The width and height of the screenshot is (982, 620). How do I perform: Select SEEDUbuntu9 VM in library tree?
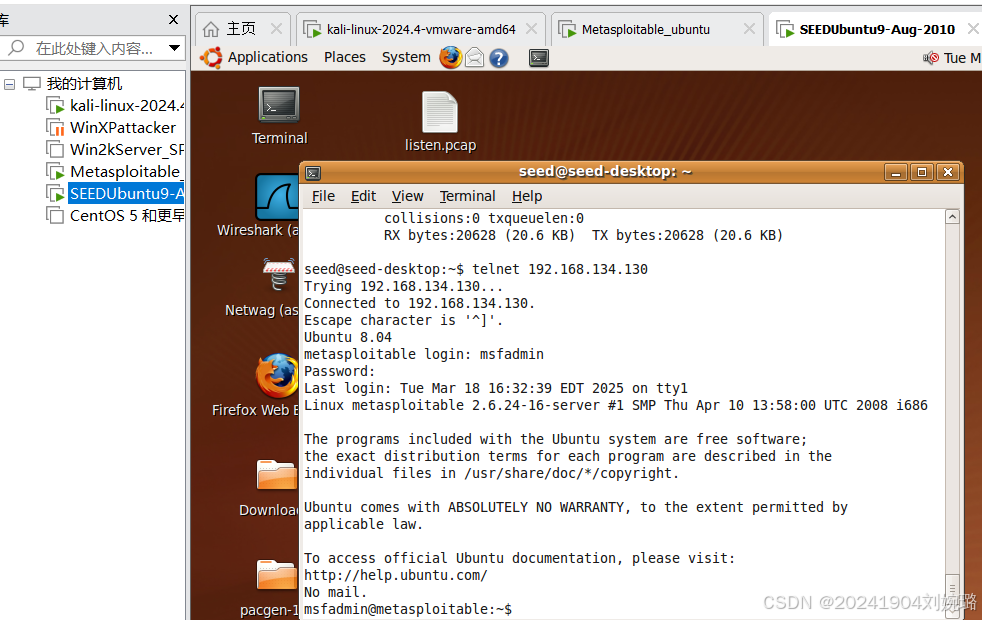point(126,194)
